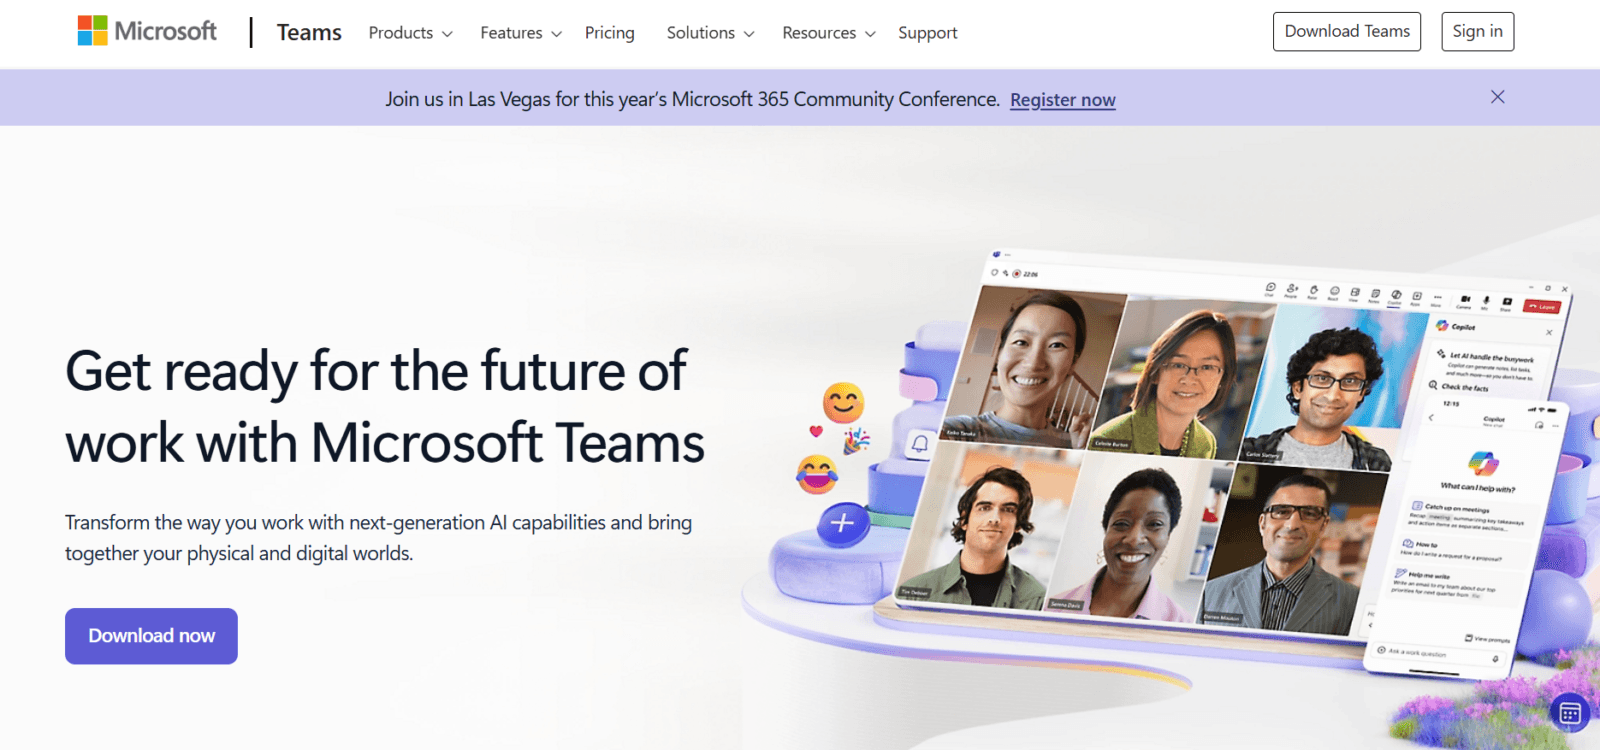Click the laughing tears emoji

(817, 474)
